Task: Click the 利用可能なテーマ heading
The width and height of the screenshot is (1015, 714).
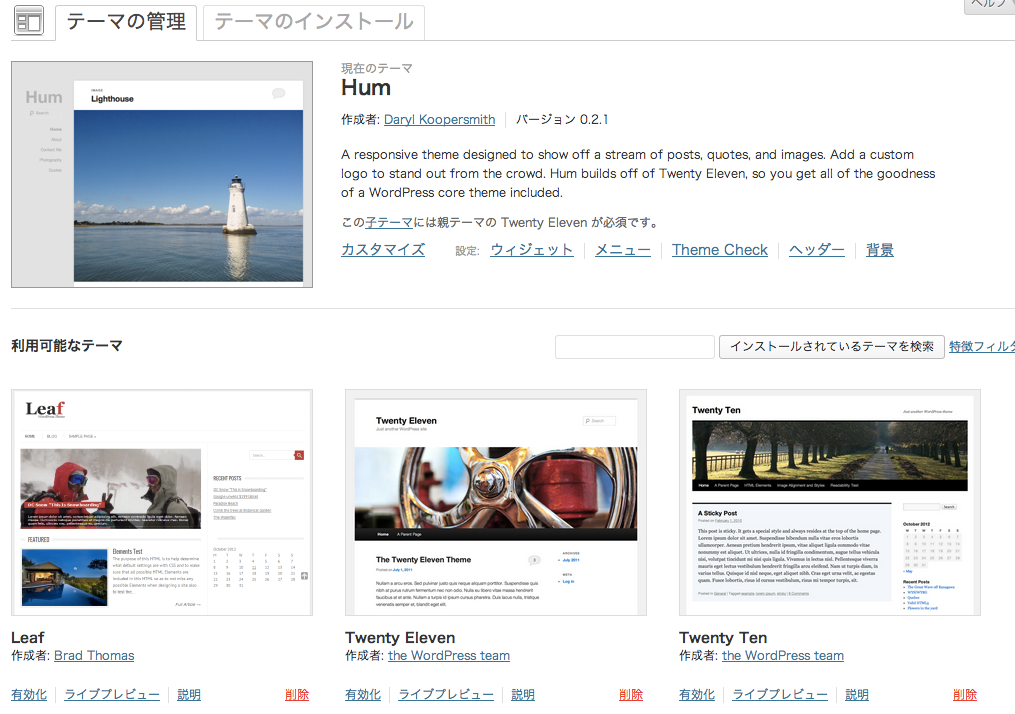Action: 67,346
